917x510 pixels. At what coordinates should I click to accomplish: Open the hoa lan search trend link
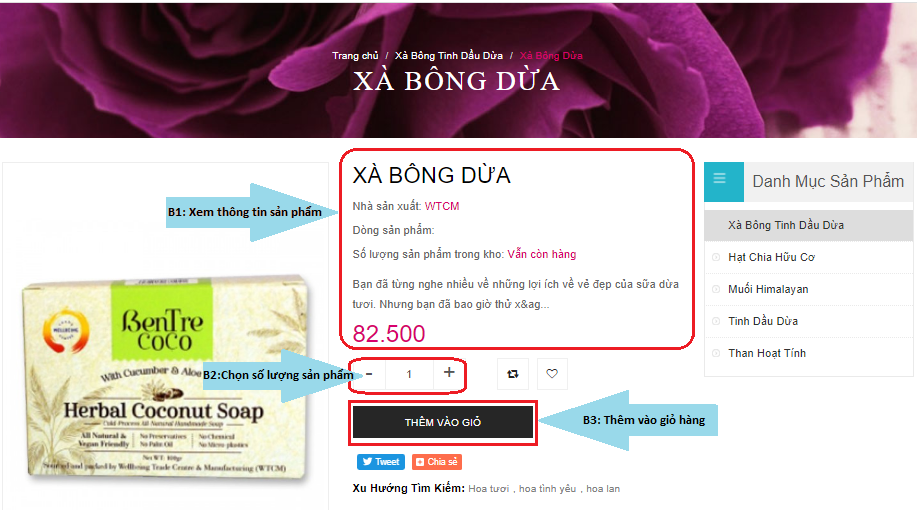(x=603, y=489)
